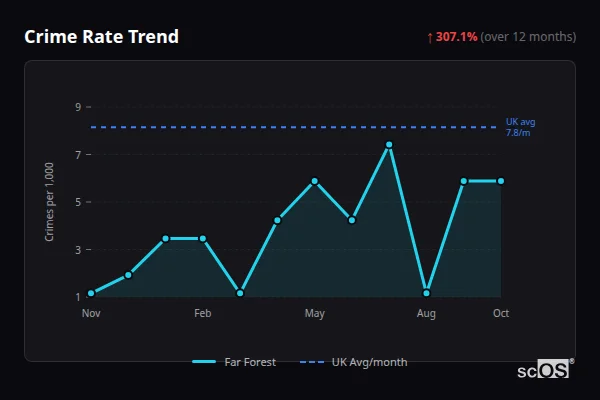
Task: Select the January data point near 3.5
Action: (x=166, y=239)
